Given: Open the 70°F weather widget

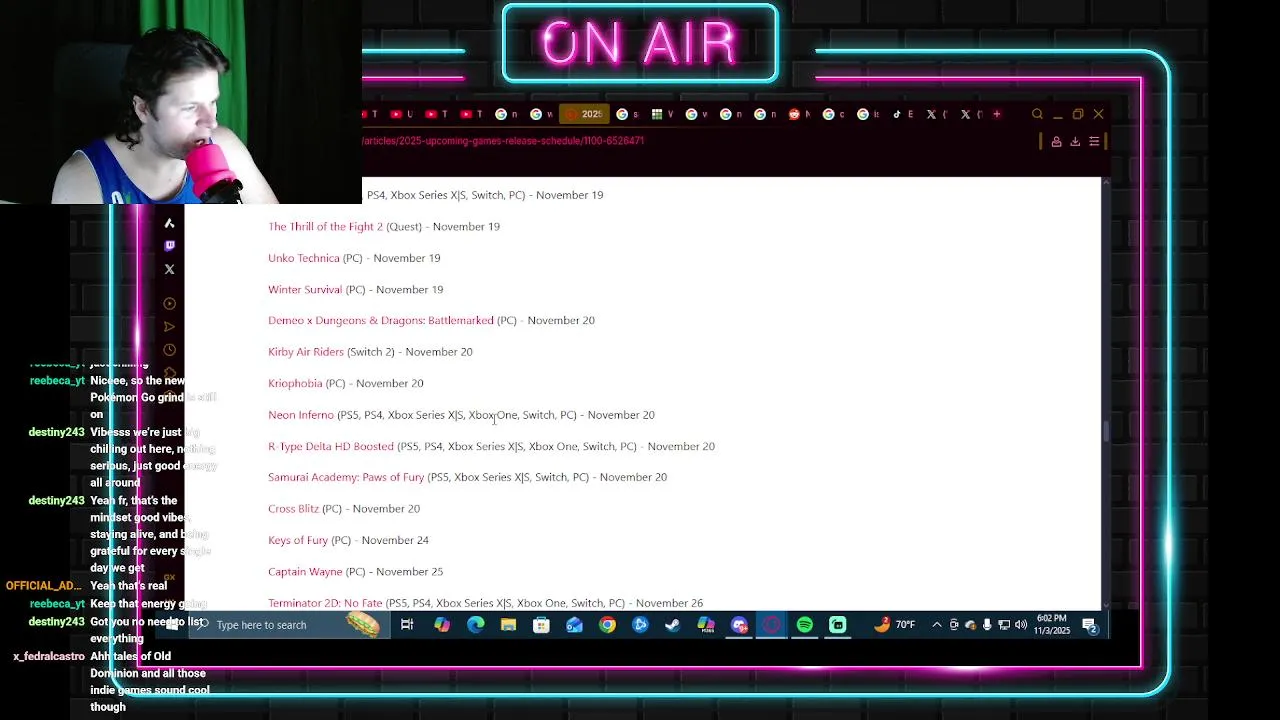Looking at the screenshot, I should [895, 625].
